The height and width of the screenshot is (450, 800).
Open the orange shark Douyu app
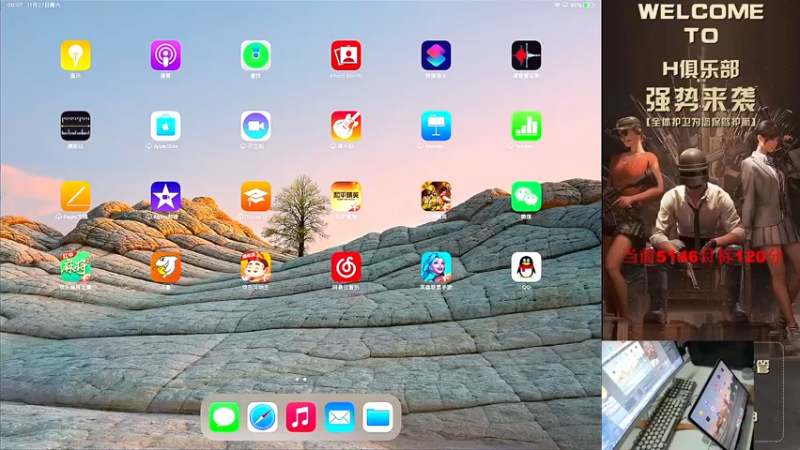(165, 266)
